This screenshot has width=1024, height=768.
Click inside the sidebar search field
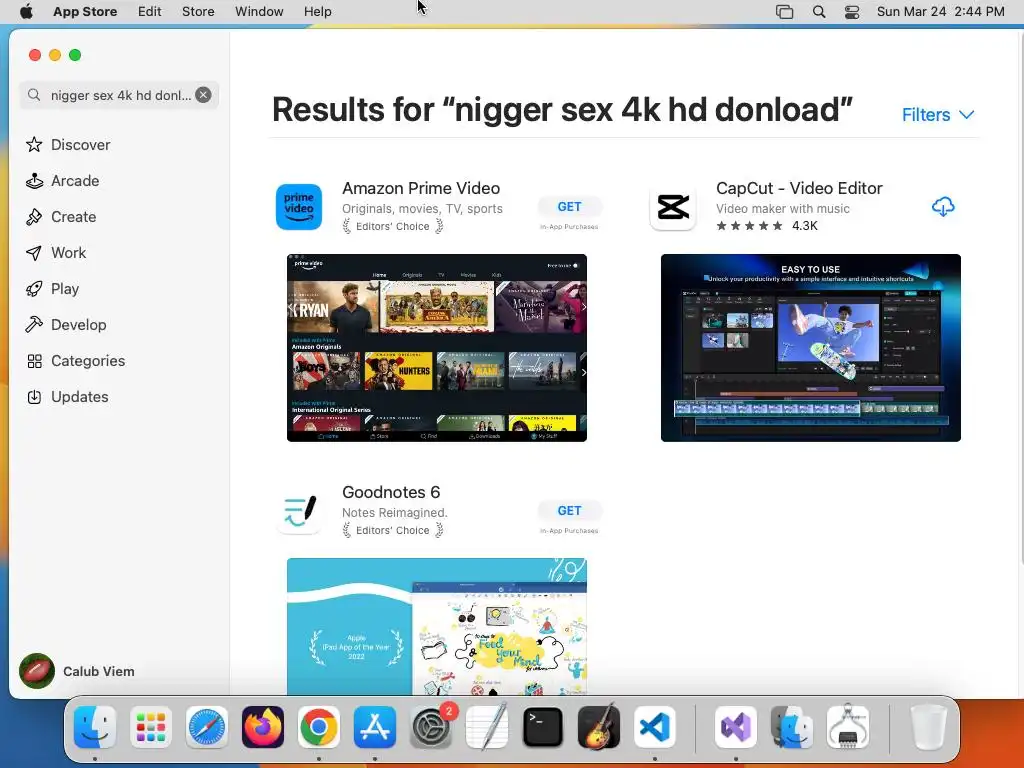pos(120,95)
